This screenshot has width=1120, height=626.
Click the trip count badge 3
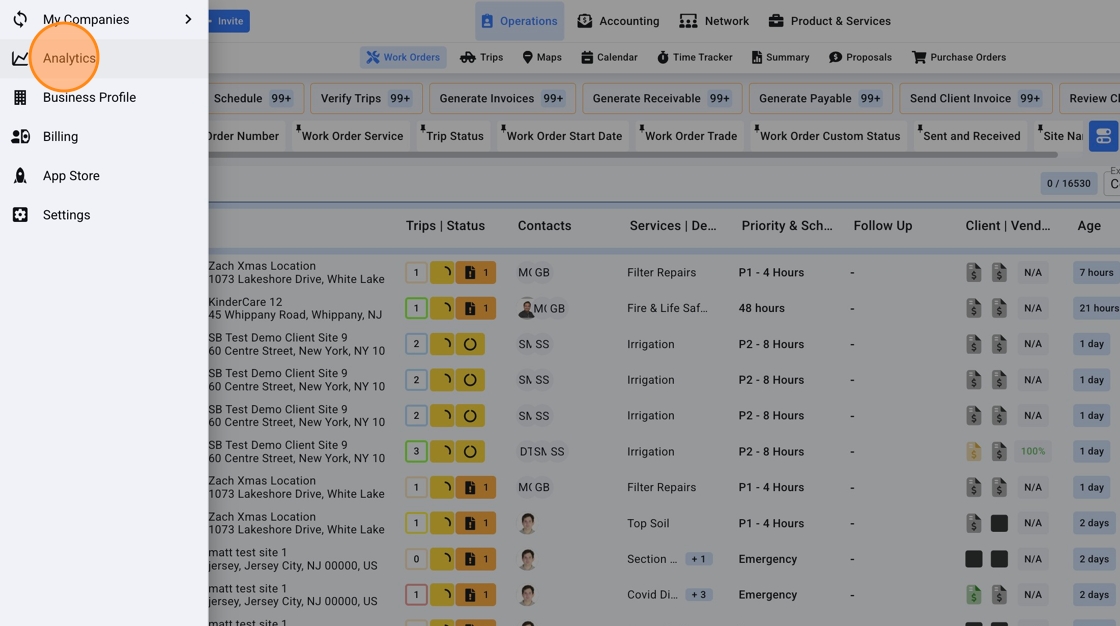click(x=416, y=452)
